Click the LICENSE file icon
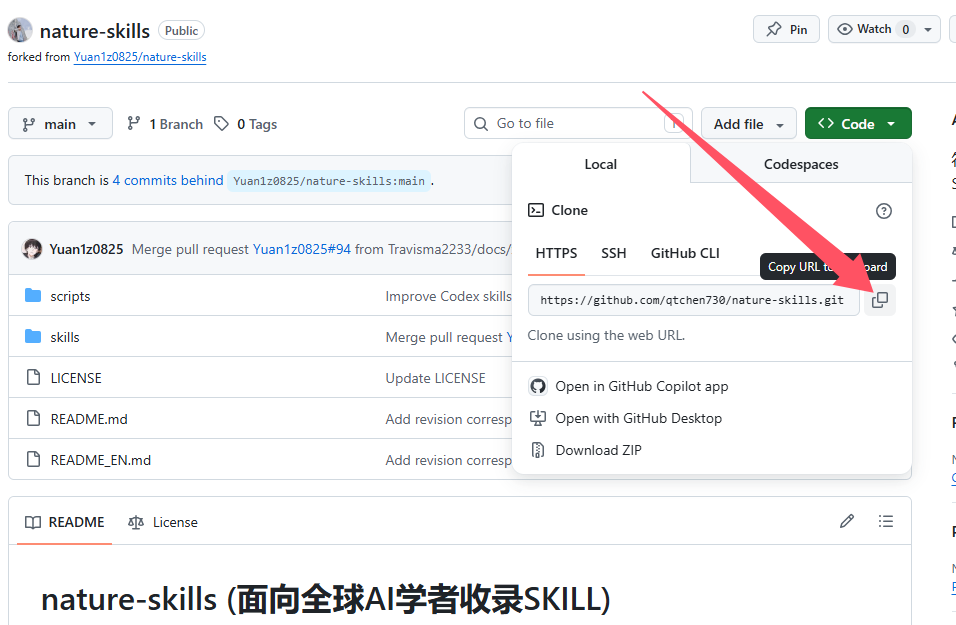This screenshot has height=625, width=956. point(34,377)
